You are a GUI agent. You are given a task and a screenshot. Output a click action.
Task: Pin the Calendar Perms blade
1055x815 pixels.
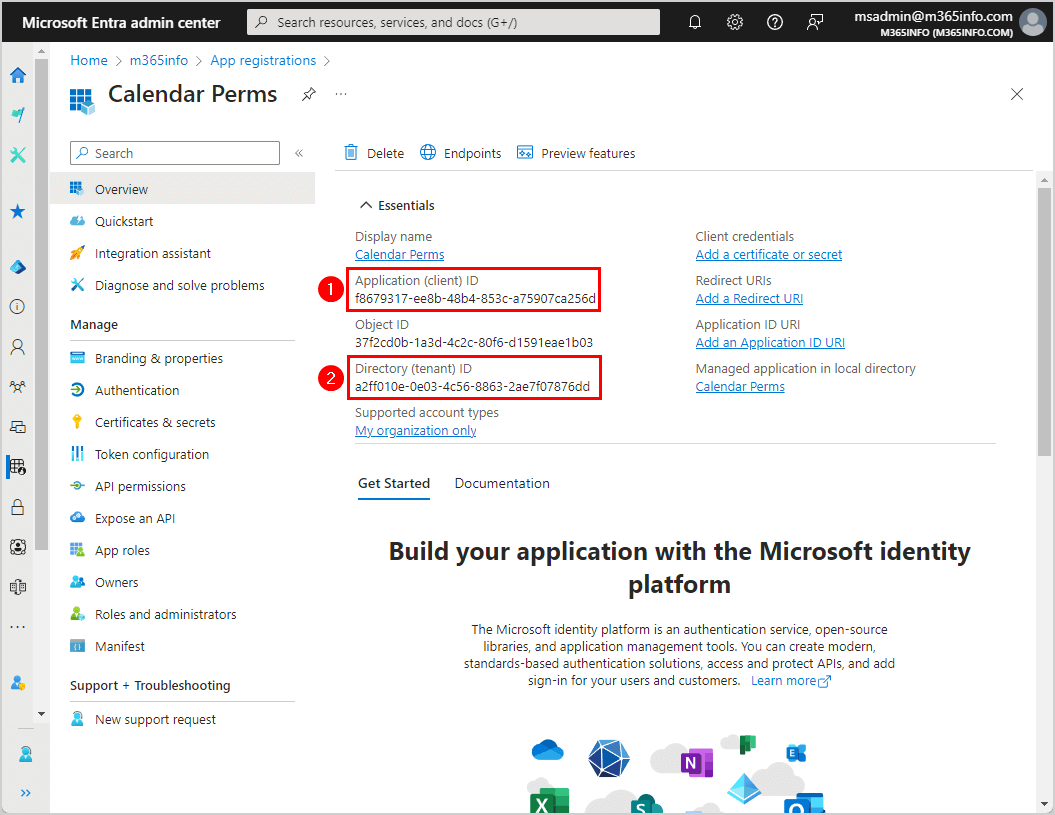[308, 94]
